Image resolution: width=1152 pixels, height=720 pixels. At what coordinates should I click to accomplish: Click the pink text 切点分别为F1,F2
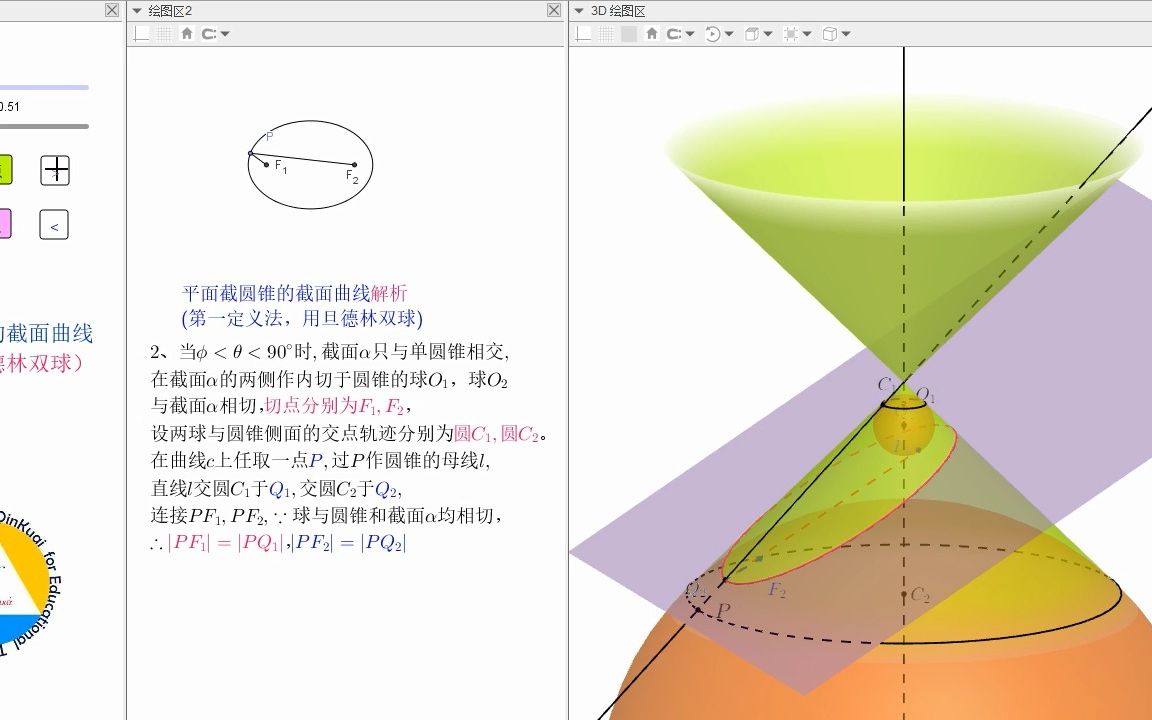pos(337,406)
